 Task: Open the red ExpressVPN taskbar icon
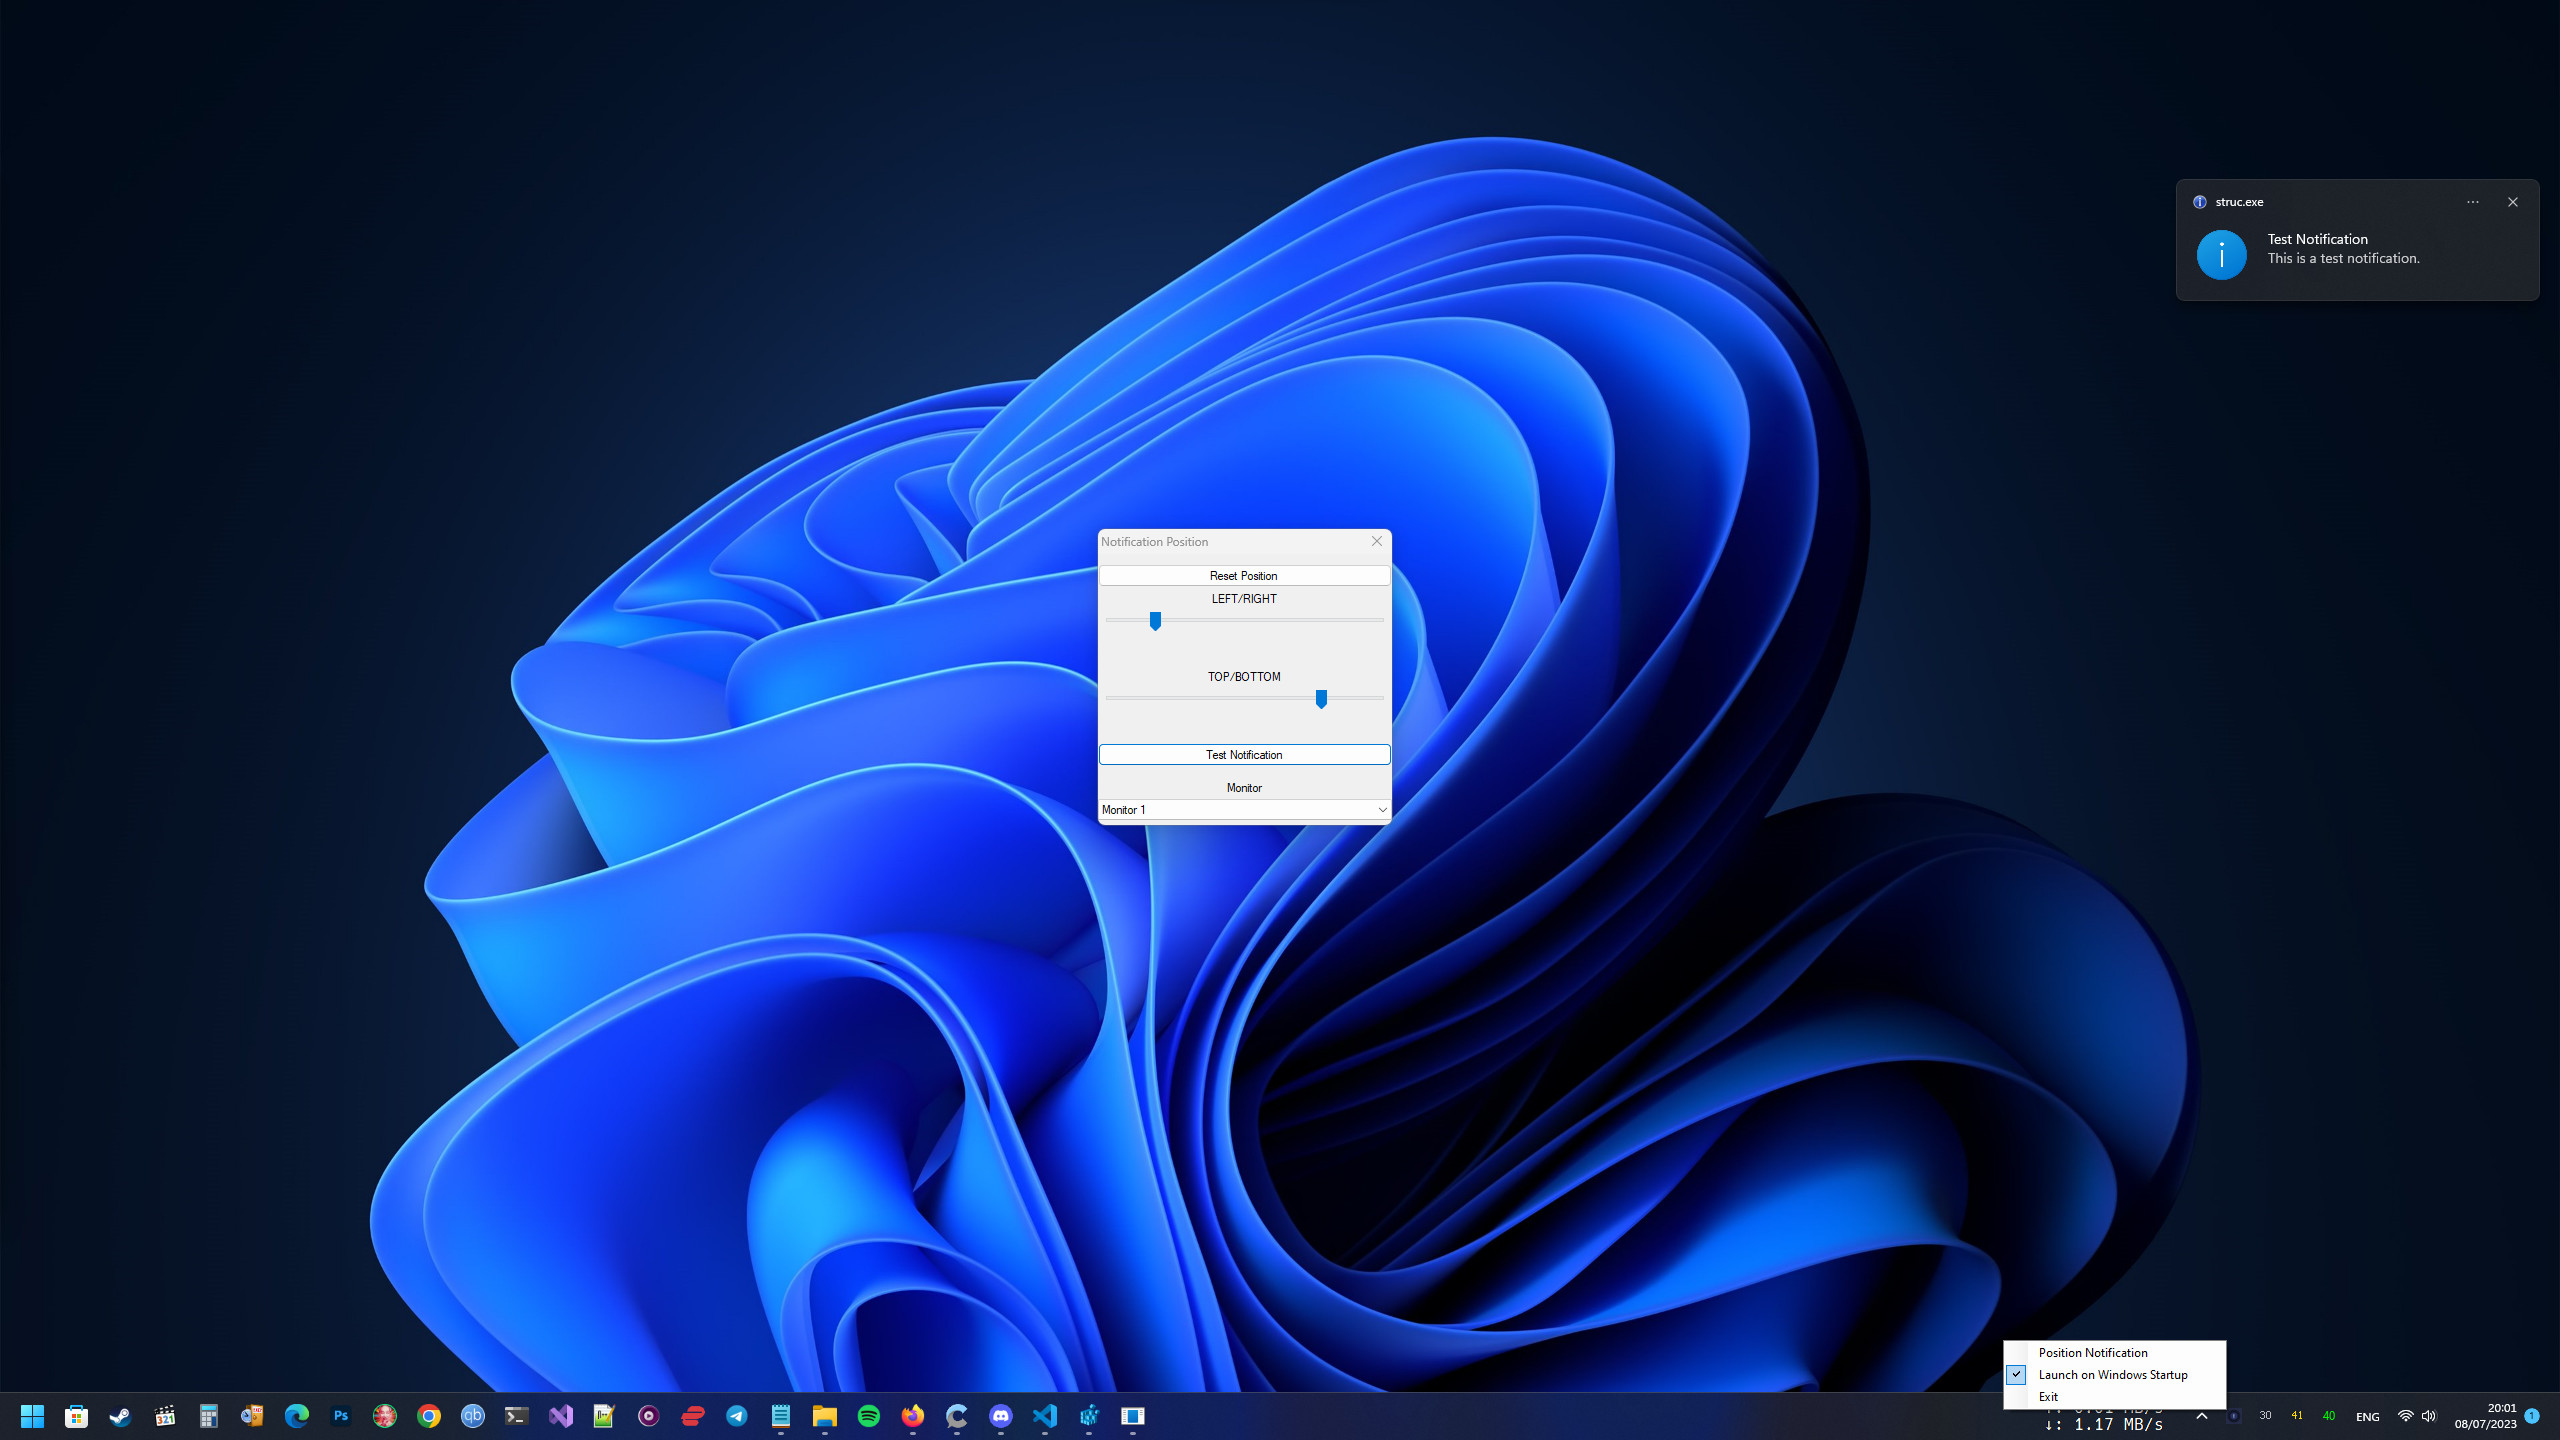[x=692, y=1416]
